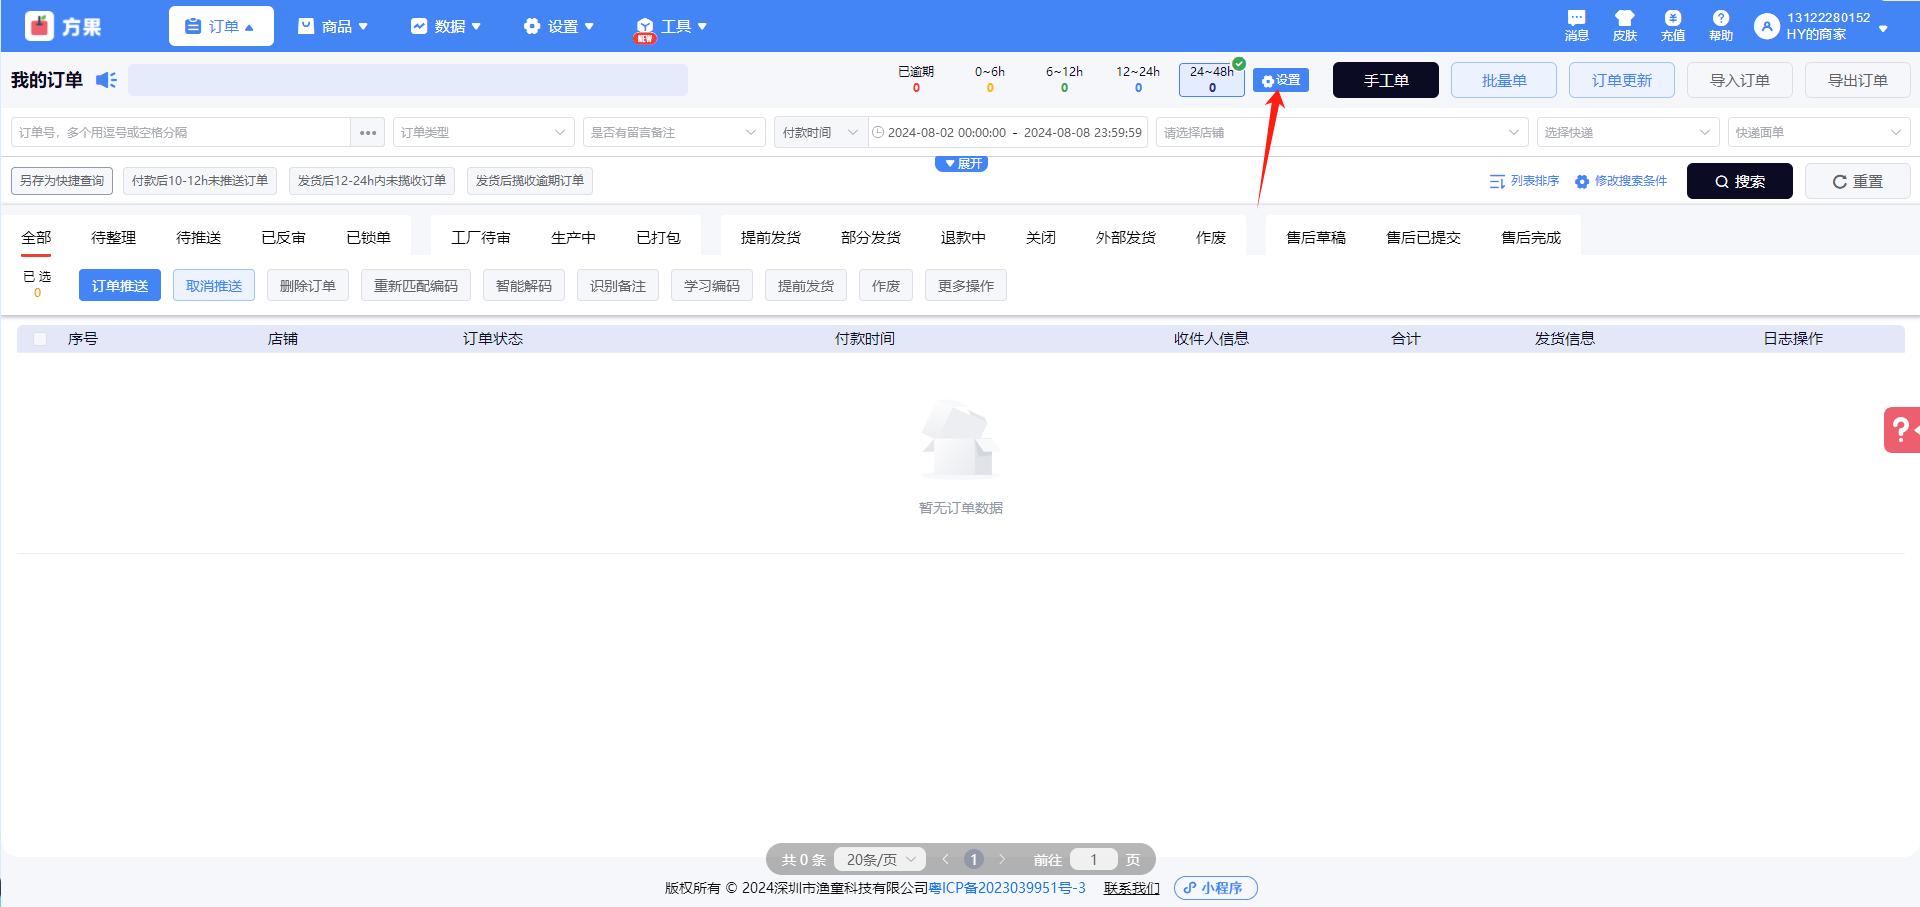Click the 重置 reset button

pos(1858,181)
